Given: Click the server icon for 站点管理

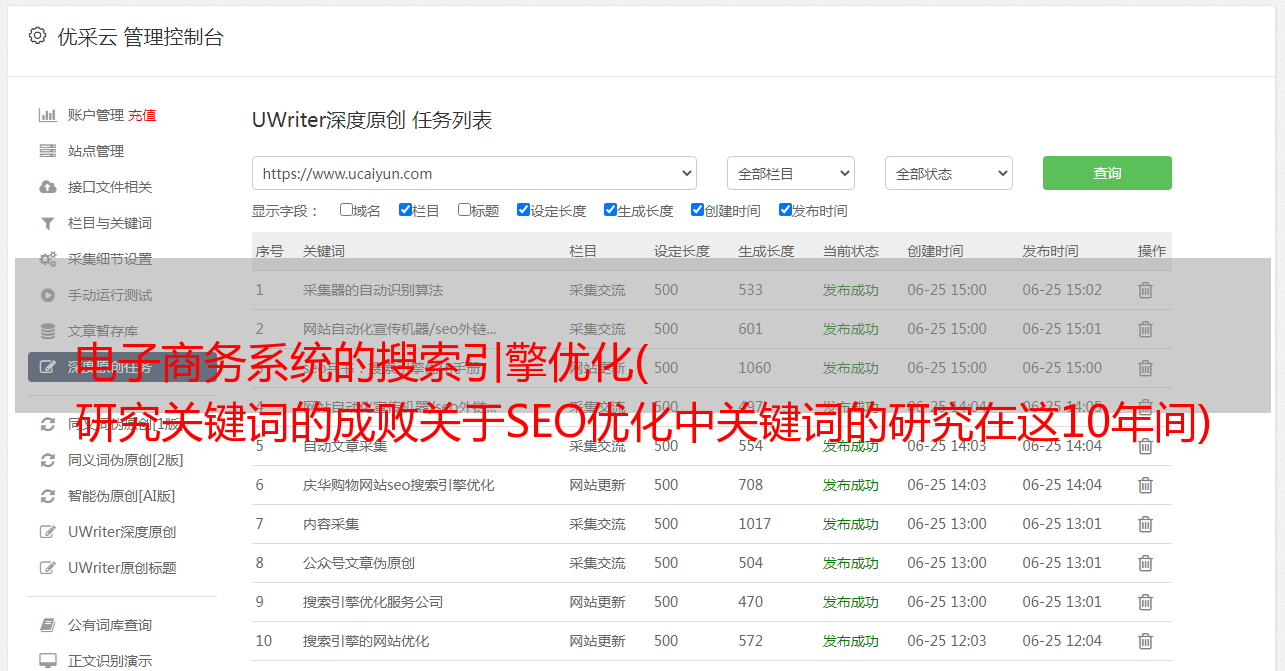Looking at the screenshot, I should [47, 151].
